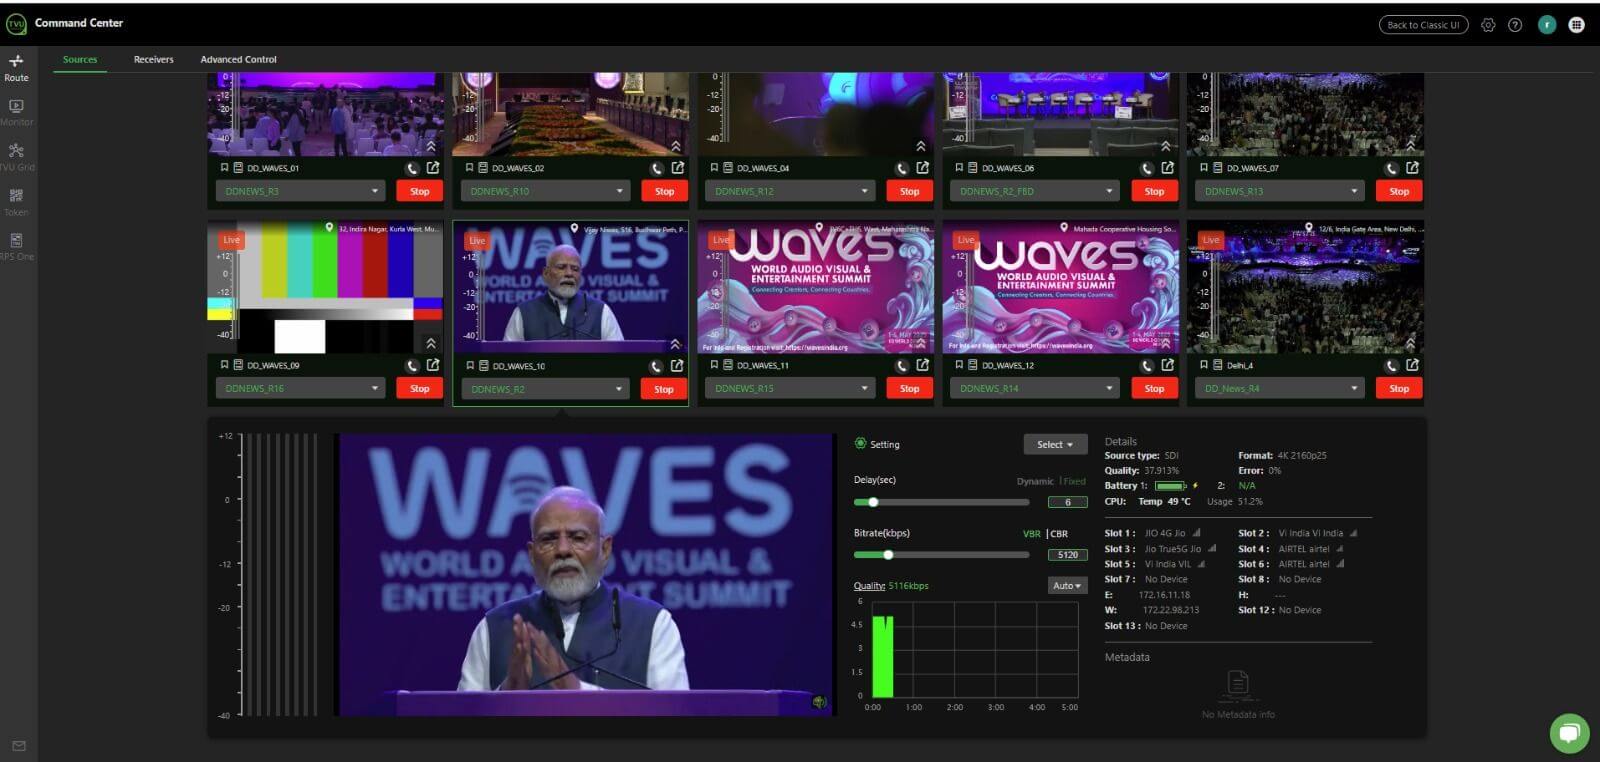
Task: Stop the DD_WAVES_12 stream
Action: point(1154,388)
